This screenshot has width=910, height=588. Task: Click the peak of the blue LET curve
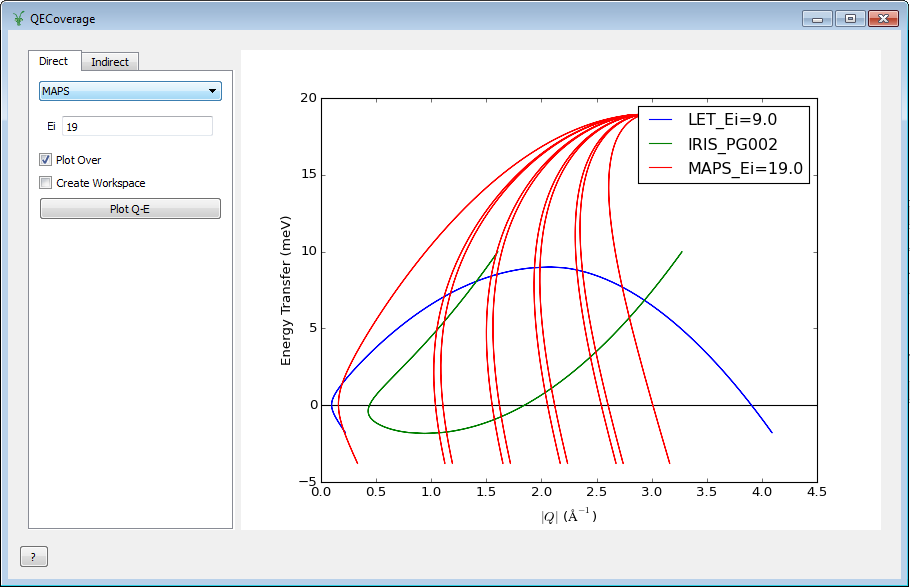point(545,267)
